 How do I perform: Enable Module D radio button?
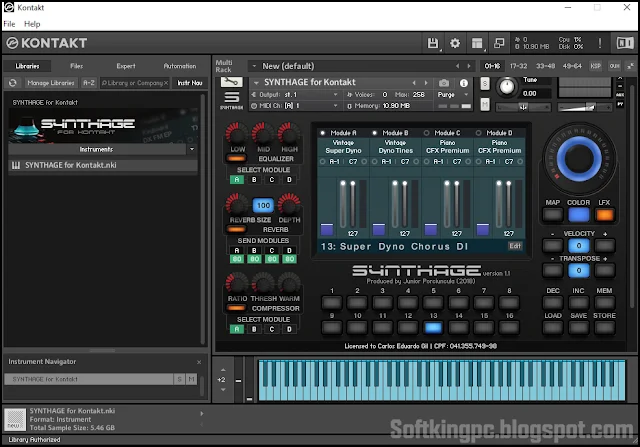click(x=478, y=133)
